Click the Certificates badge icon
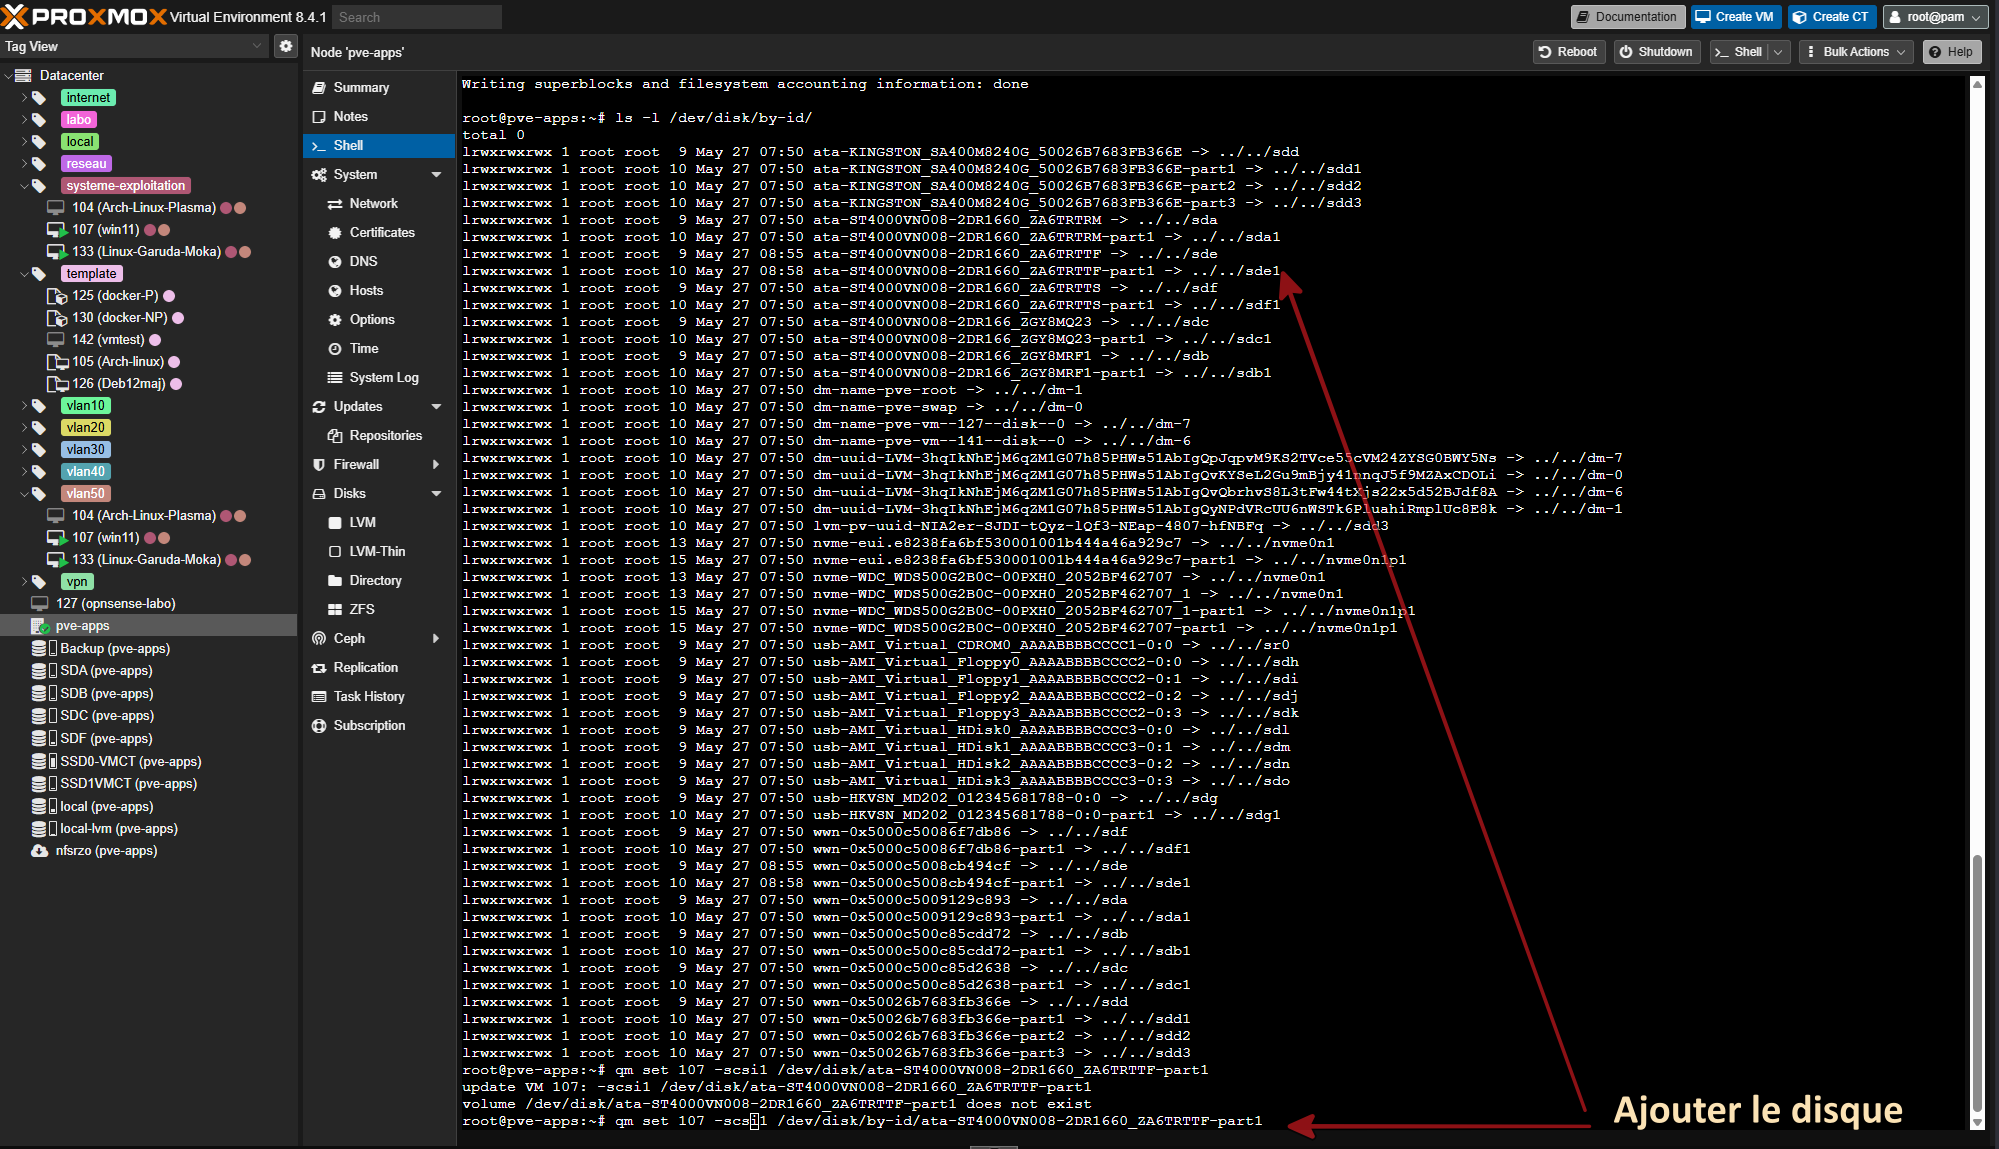 (335, 233)
